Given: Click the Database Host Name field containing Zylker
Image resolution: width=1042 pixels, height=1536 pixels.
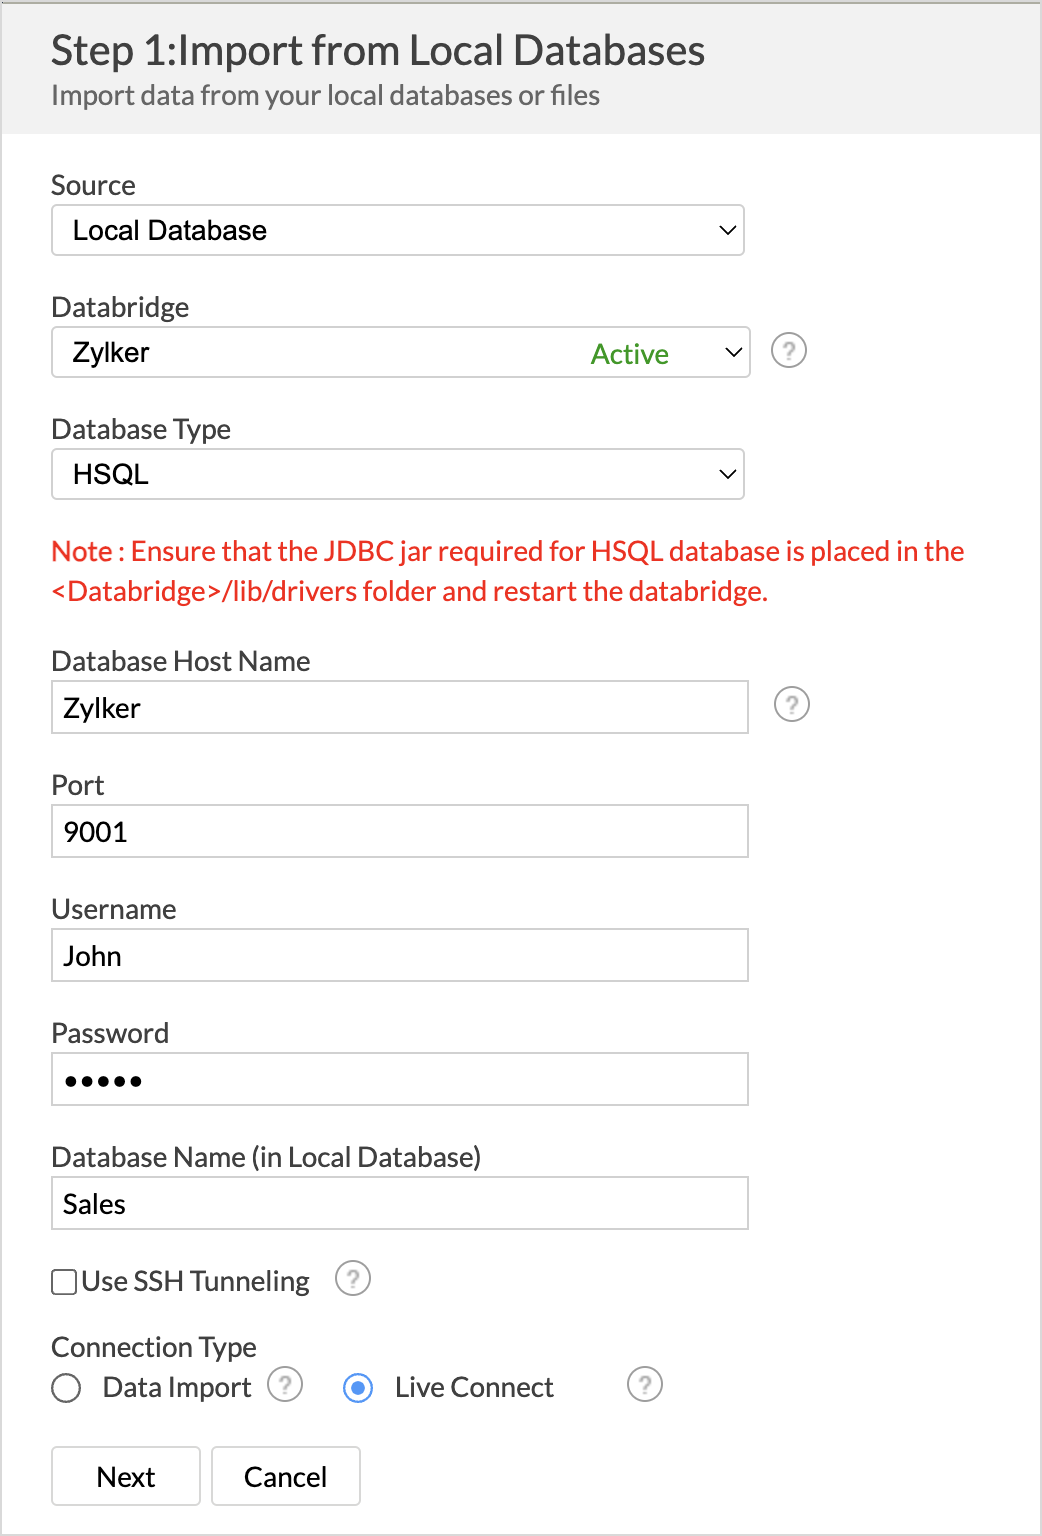Looking at the screenshot, I should tap(399, 707).
